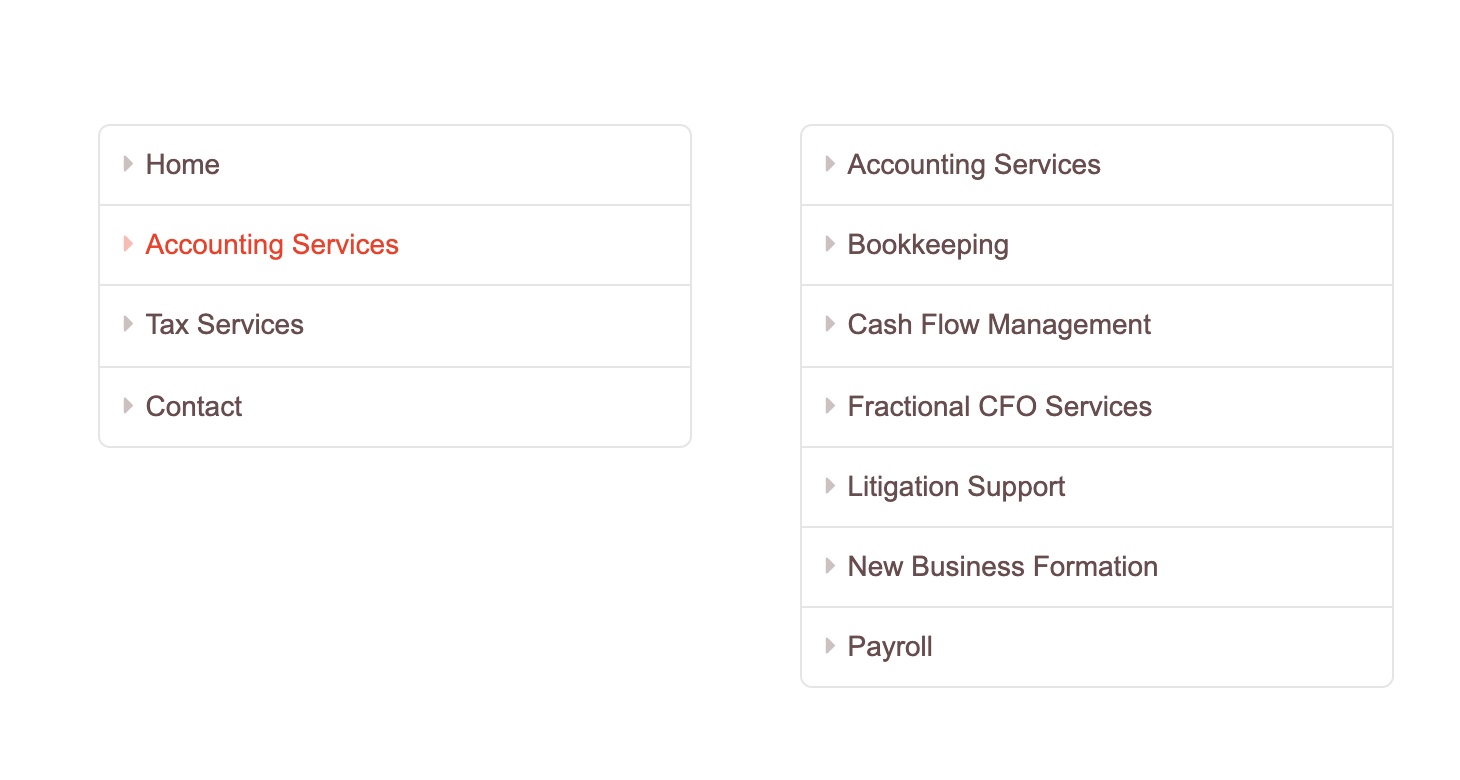Open the Tax Services menu item

(x=225, y=325)
